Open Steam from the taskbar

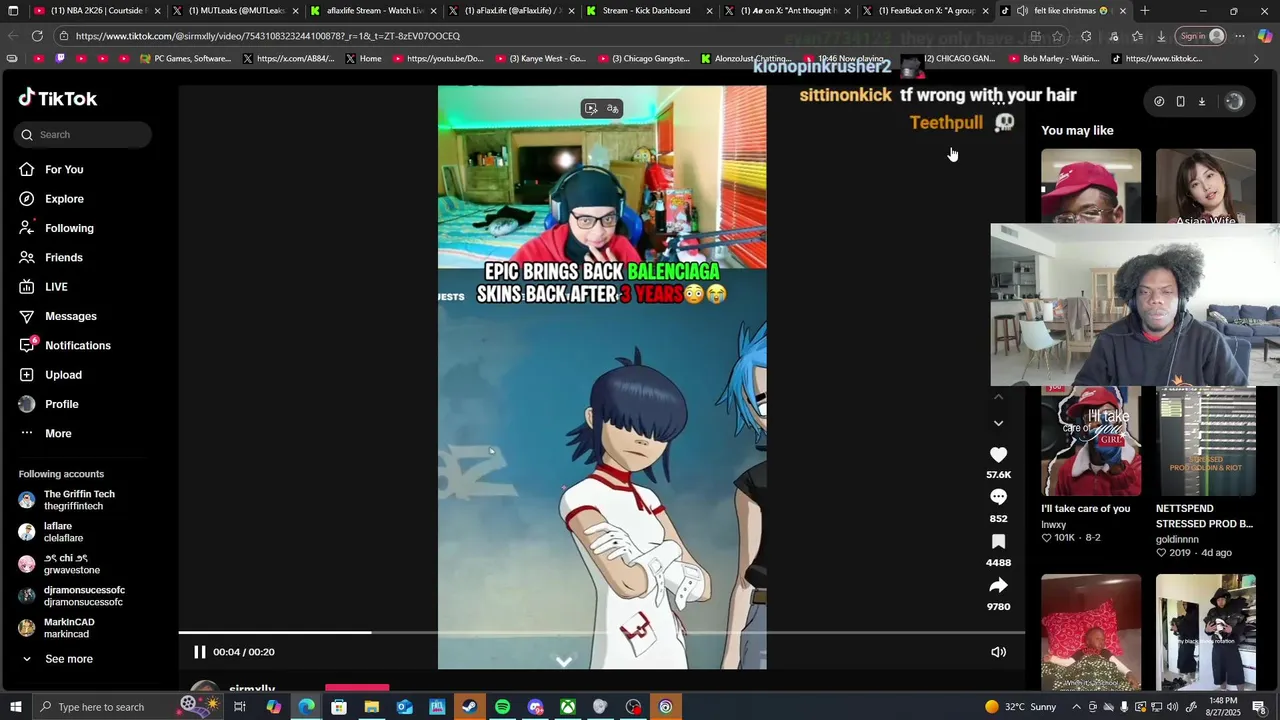point(469,707)
